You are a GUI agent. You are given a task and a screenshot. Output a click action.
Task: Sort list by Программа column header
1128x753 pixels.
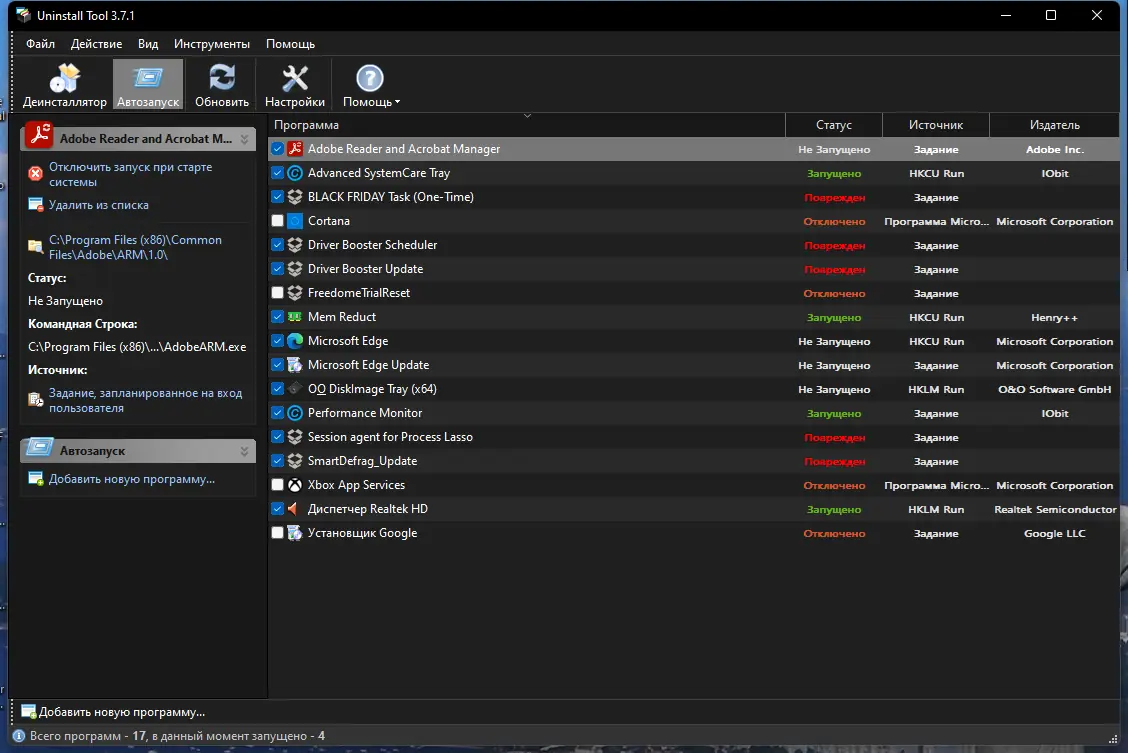[527, 124]
